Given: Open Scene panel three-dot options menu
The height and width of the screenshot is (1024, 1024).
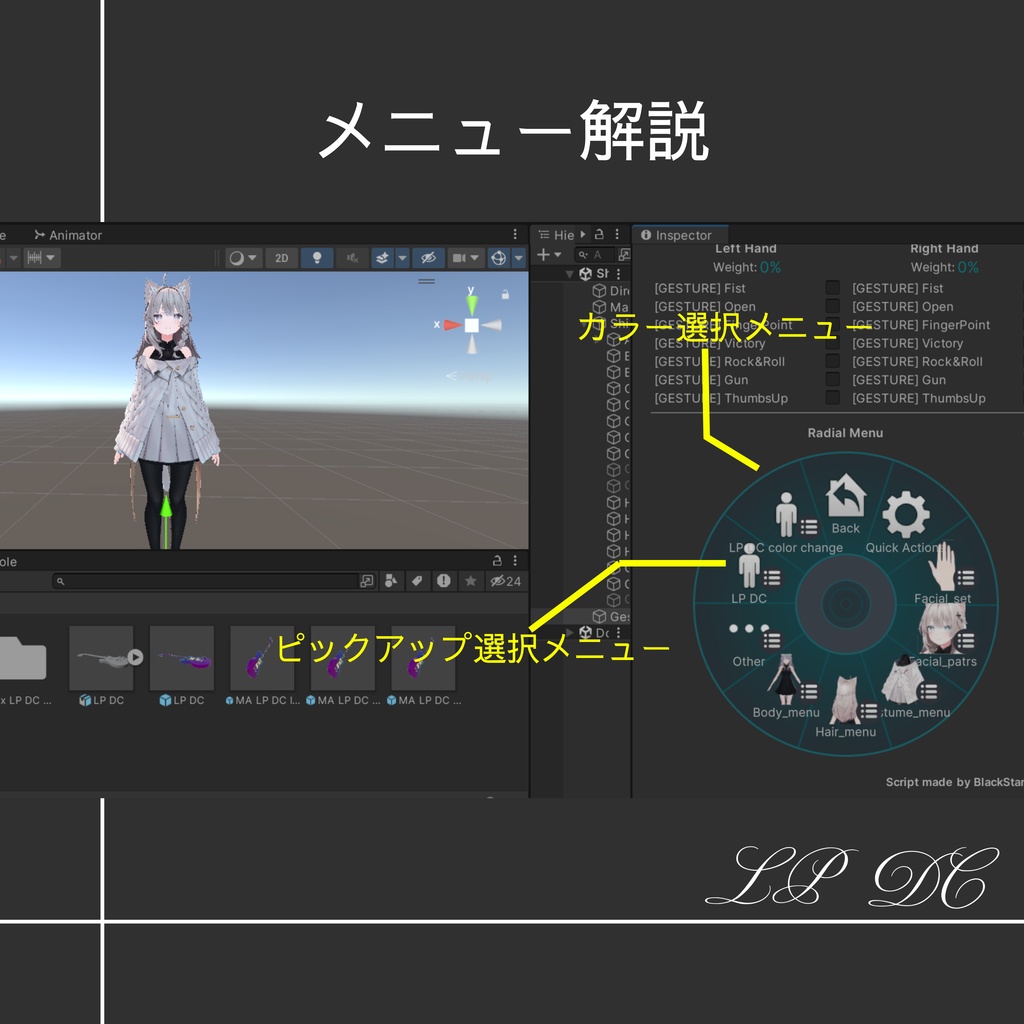Looking at the screenshot, I should tap(515, 234).
